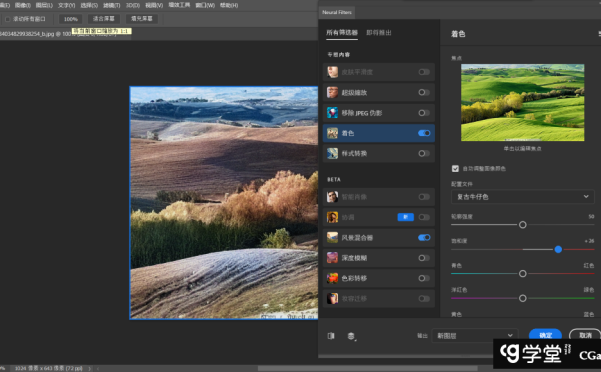Viewport: 601px width, 372px height.
Task: Click the 样式转换 filter thumbnail icon
Action: pos(332,153)
